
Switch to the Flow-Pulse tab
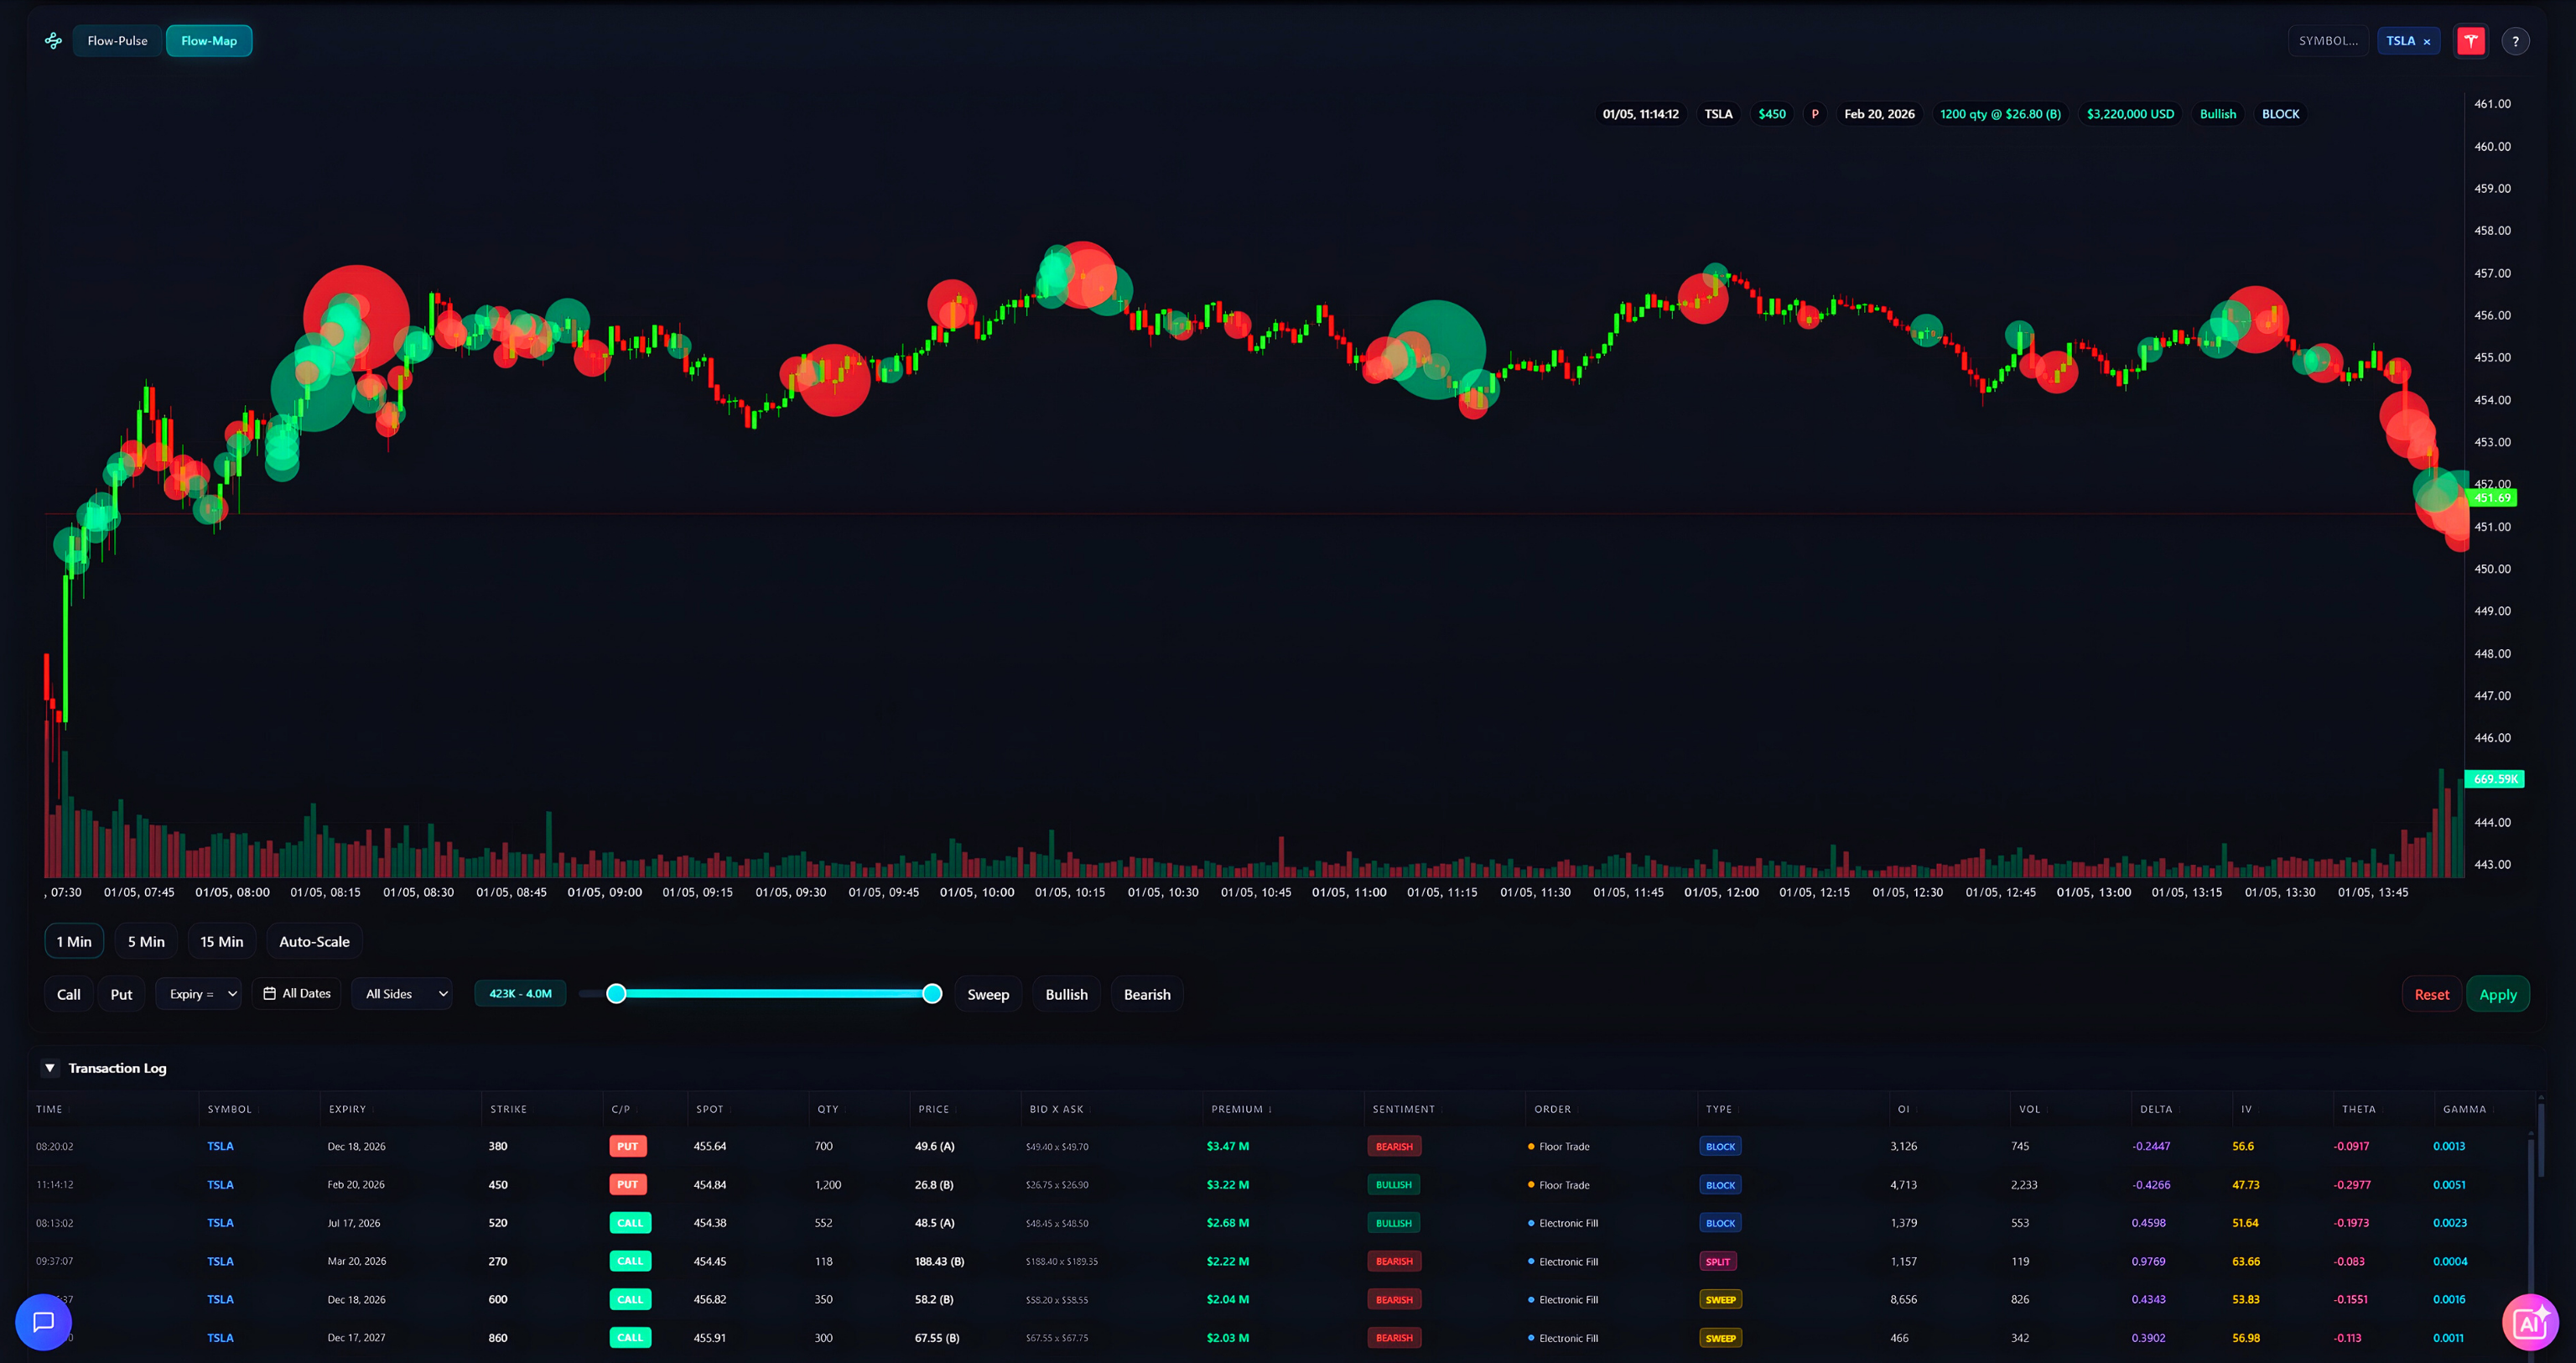117,41
